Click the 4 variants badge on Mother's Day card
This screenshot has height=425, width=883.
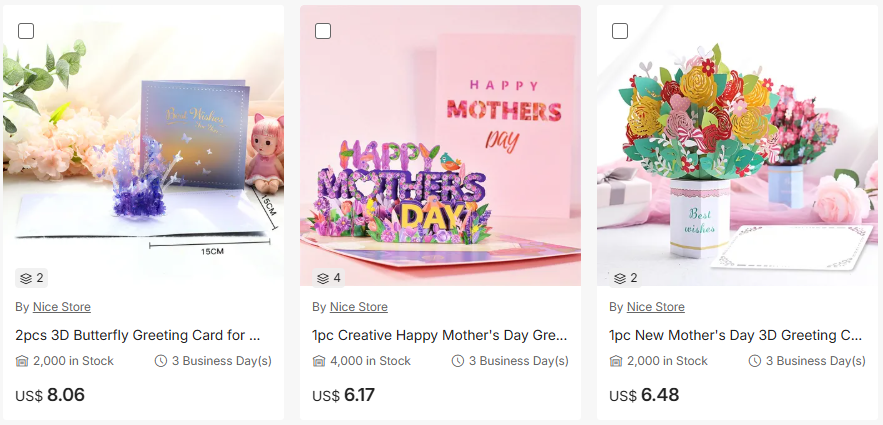point(329,278)
